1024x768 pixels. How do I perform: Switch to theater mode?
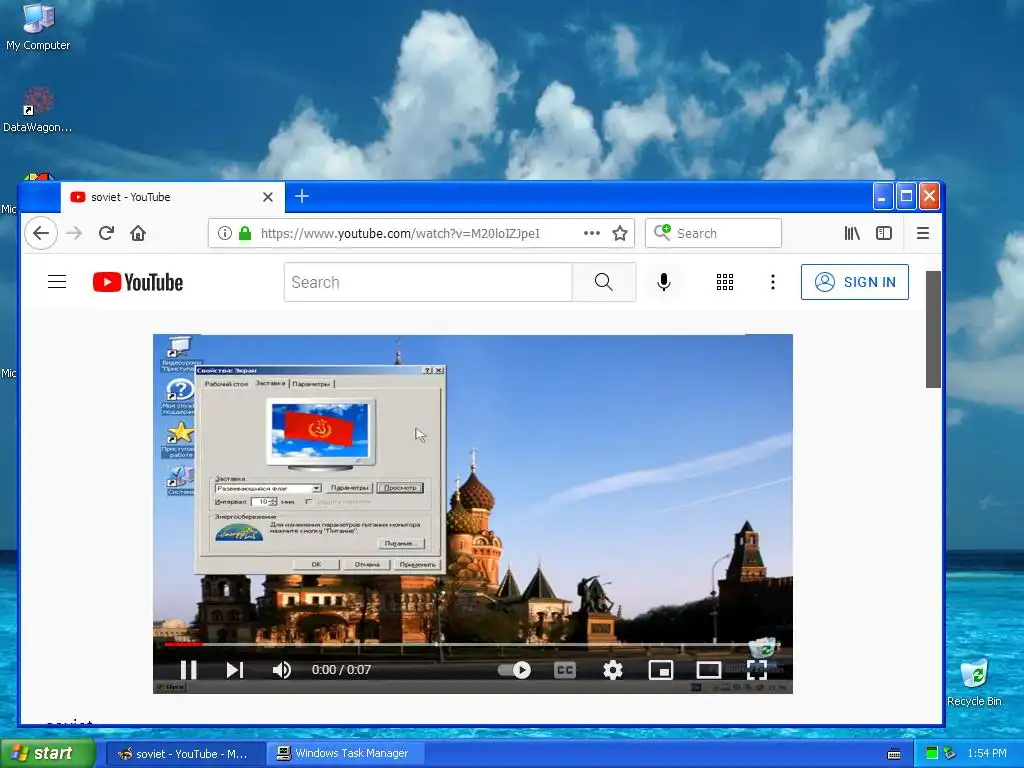click(709, 670)
